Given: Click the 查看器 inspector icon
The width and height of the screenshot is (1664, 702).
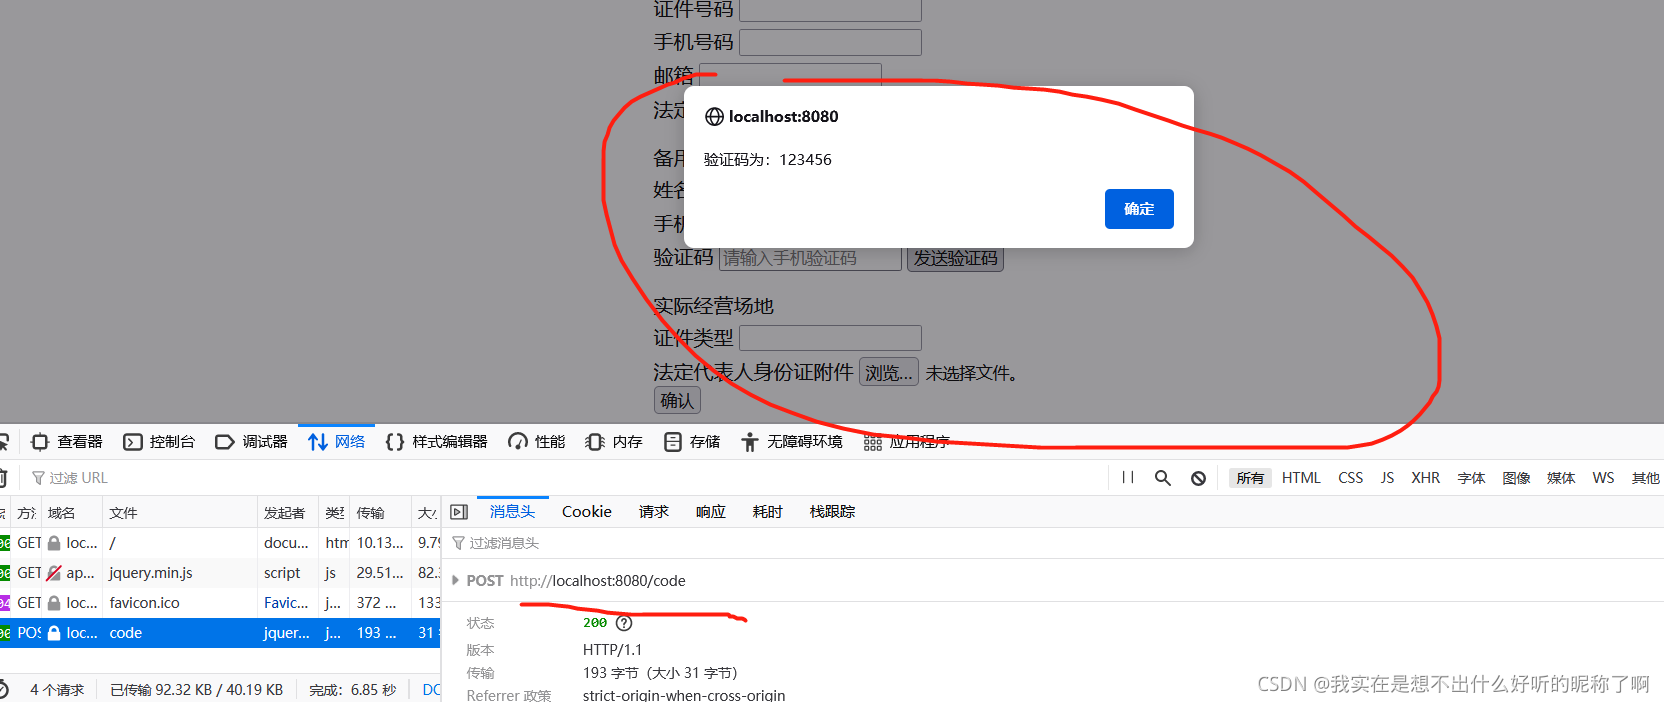Looking at the screenshot, I should (40, 442).
